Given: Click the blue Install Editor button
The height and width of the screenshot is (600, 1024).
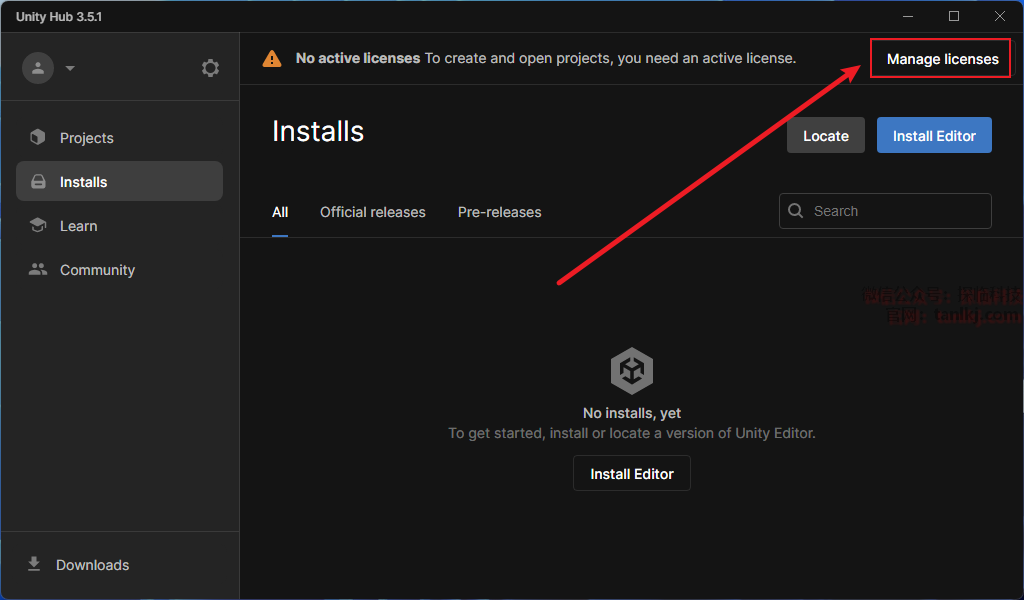Looking at the screenshot, I should tap(934, 136).
